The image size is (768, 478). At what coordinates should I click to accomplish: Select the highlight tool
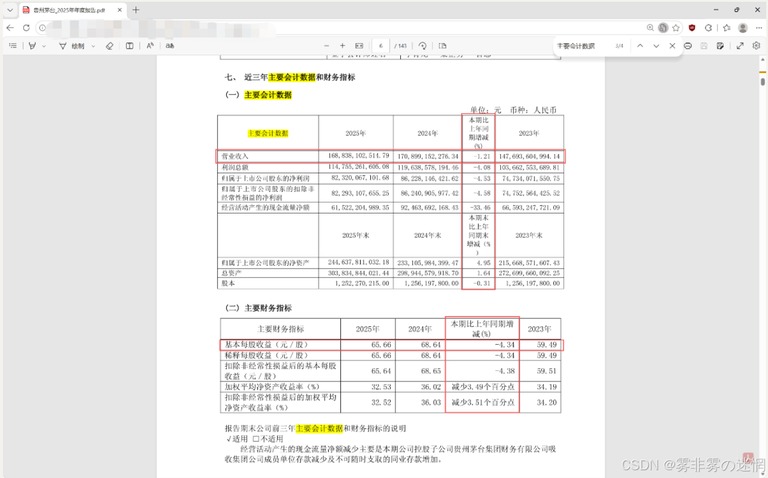[32, 46]
